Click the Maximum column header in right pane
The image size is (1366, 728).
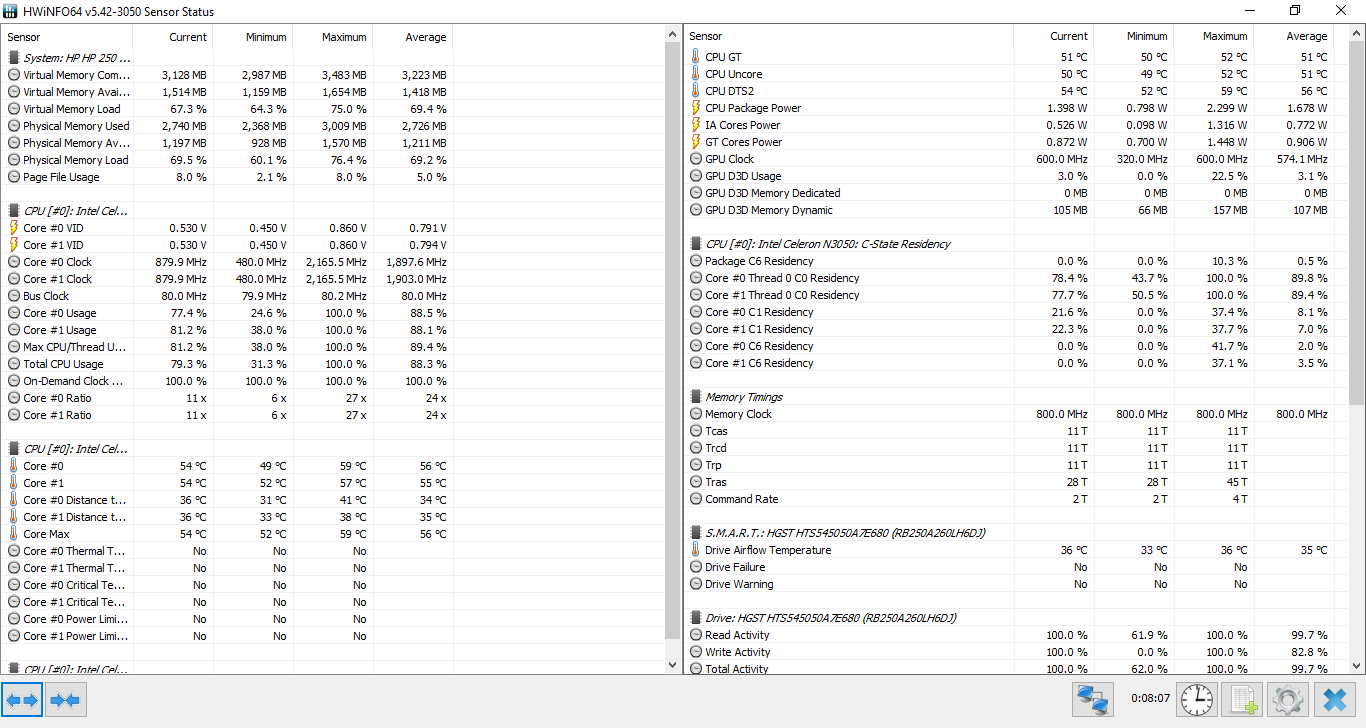pyautogui.click(x=1214, y=36)
